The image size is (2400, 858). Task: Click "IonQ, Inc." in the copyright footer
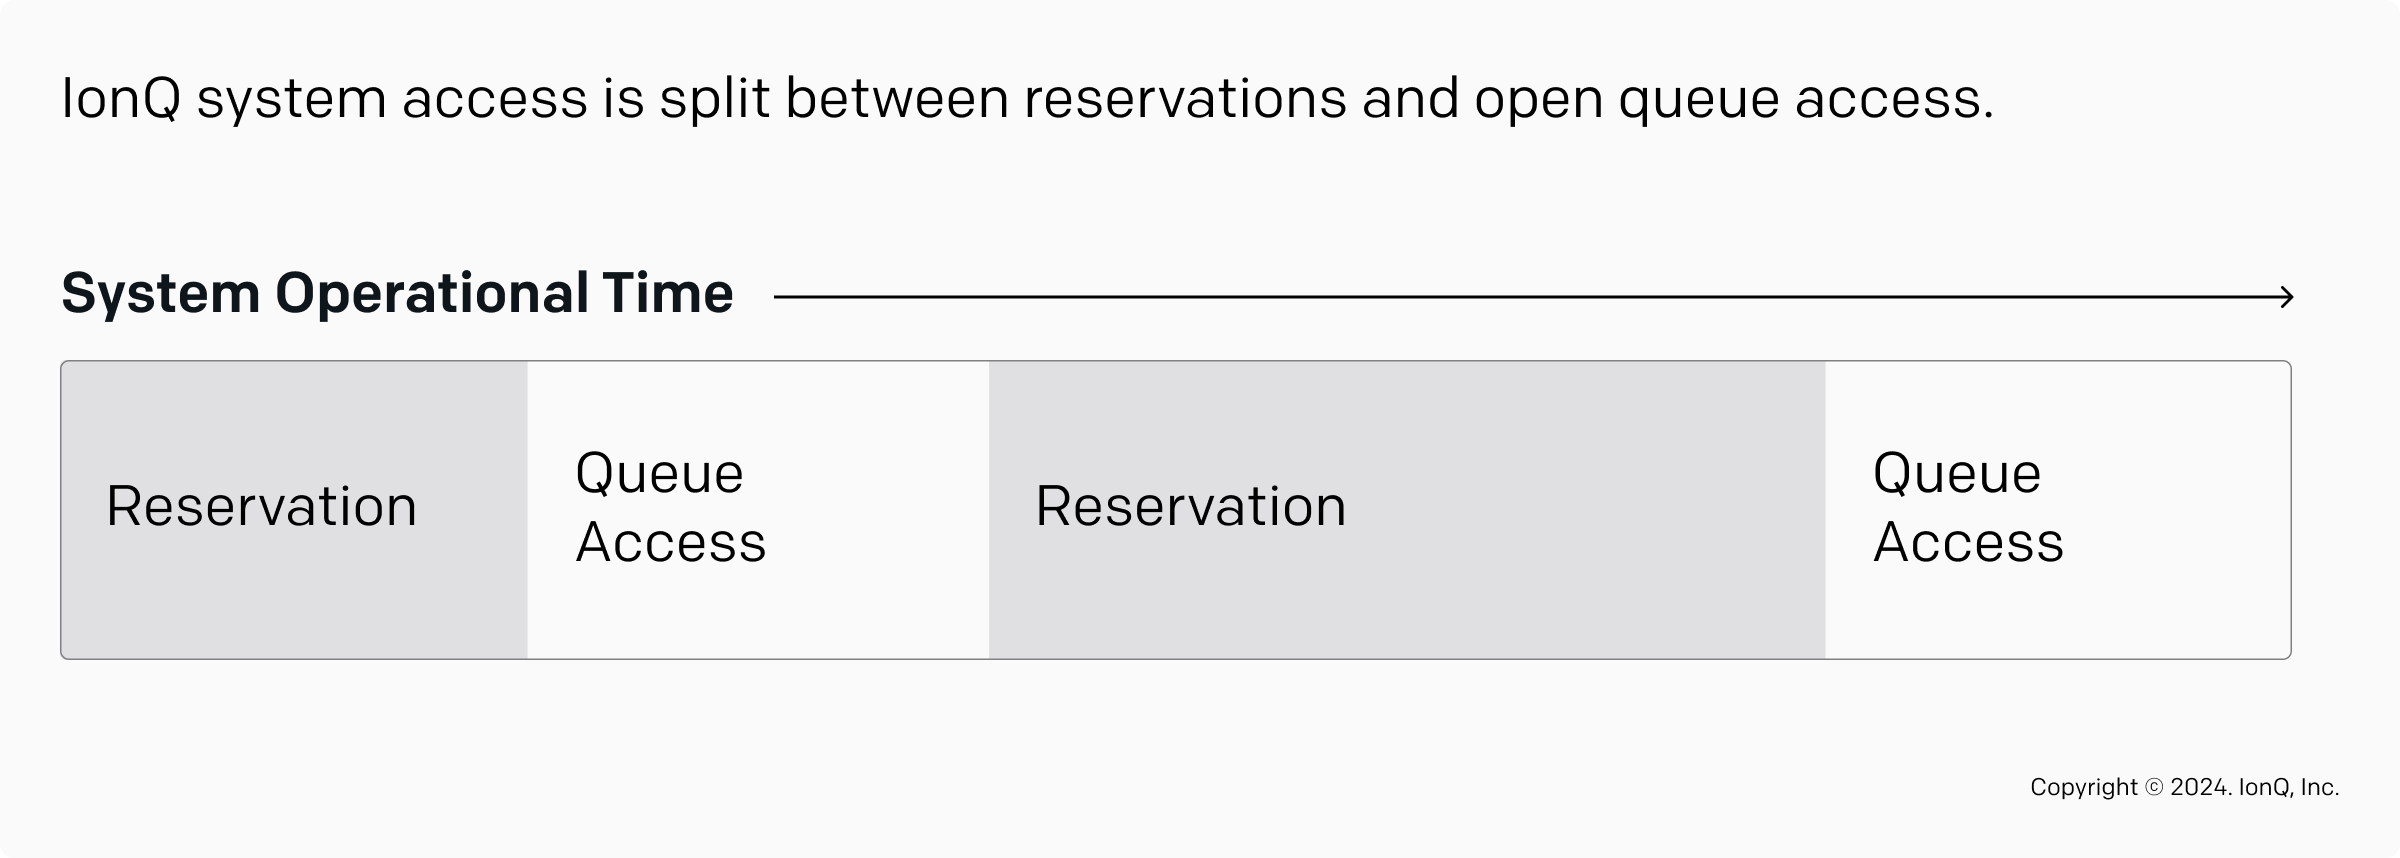(2289, 788)
